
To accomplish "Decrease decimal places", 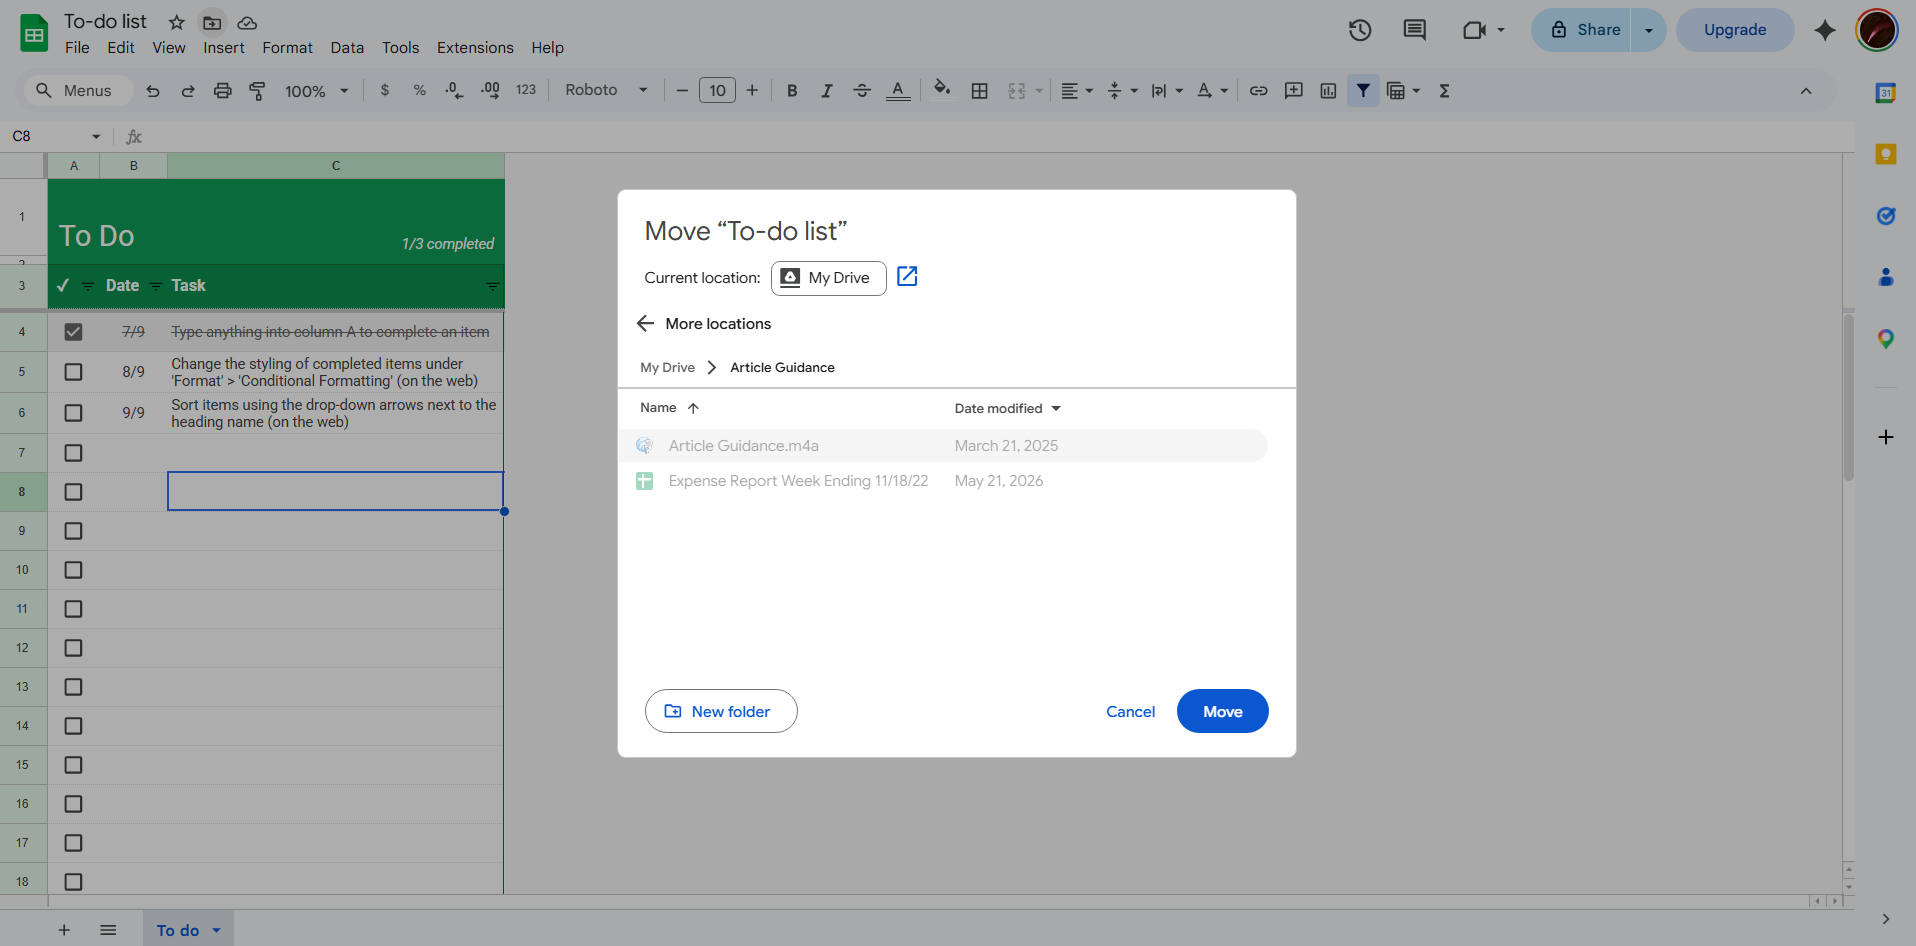I will pos(455,90).
